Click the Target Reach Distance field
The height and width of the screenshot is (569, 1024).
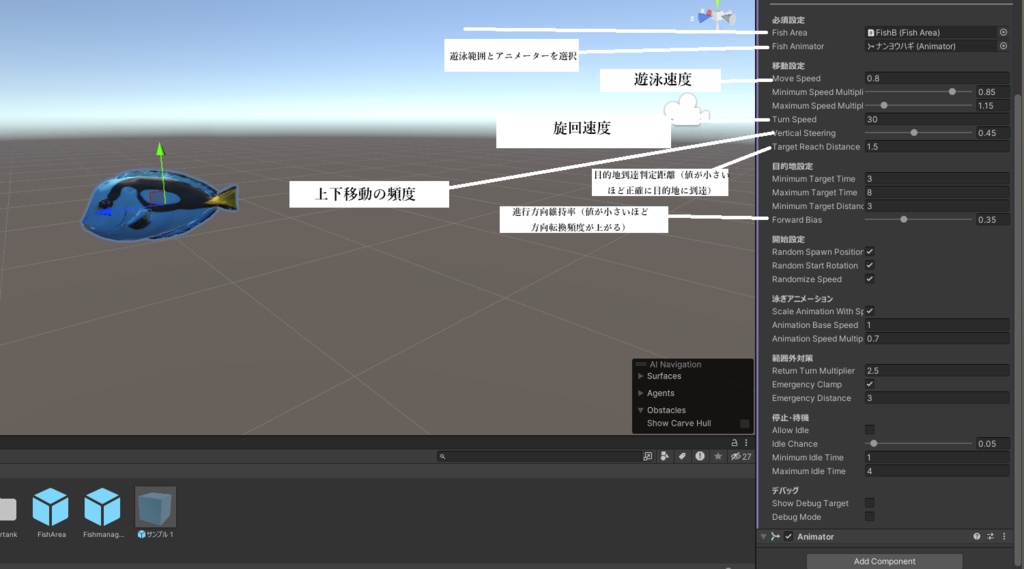point(937,146)
